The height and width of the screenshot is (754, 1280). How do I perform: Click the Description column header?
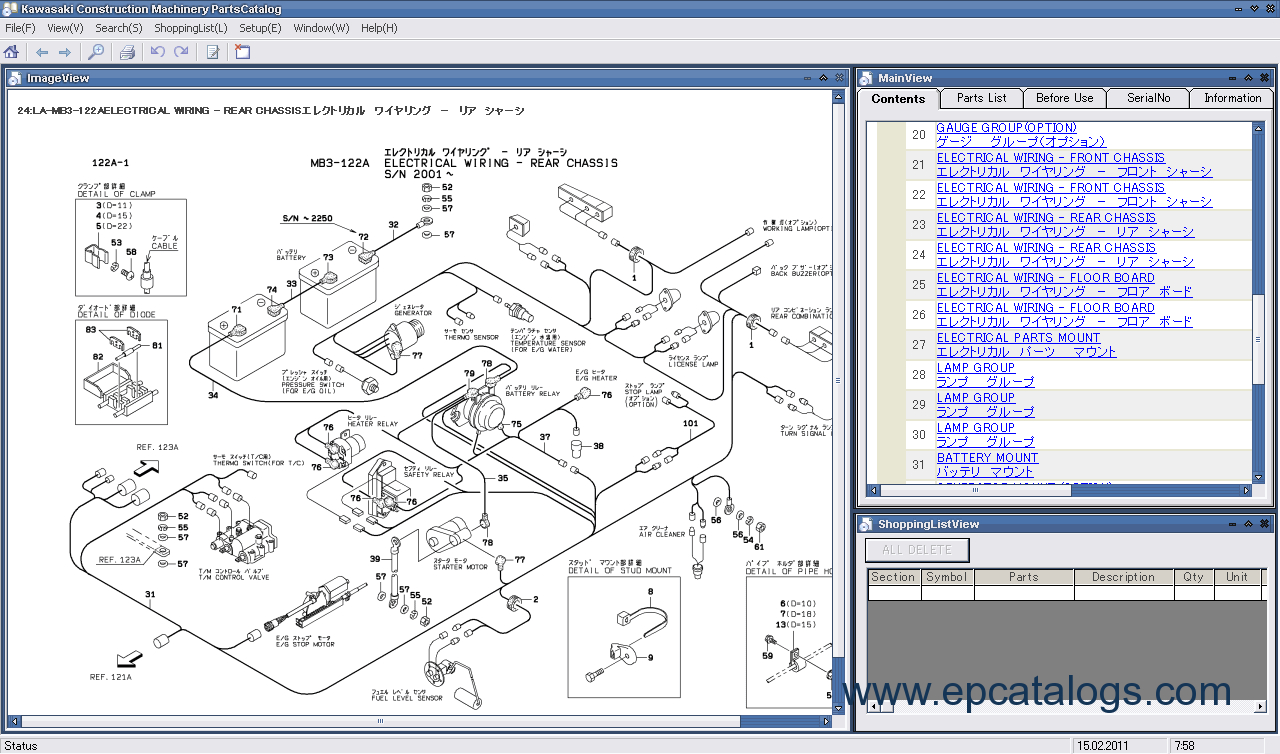coord(1123,577)
